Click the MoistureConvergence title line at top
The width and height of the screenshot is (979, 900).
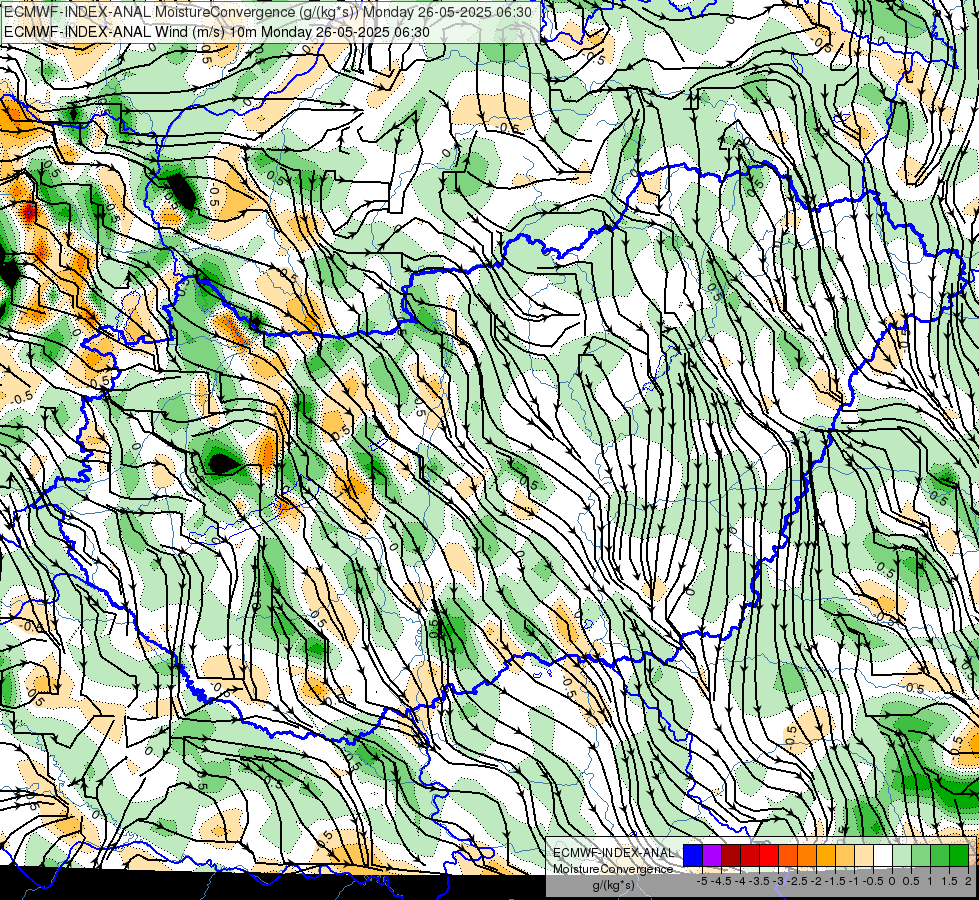[x=268, y=12]
